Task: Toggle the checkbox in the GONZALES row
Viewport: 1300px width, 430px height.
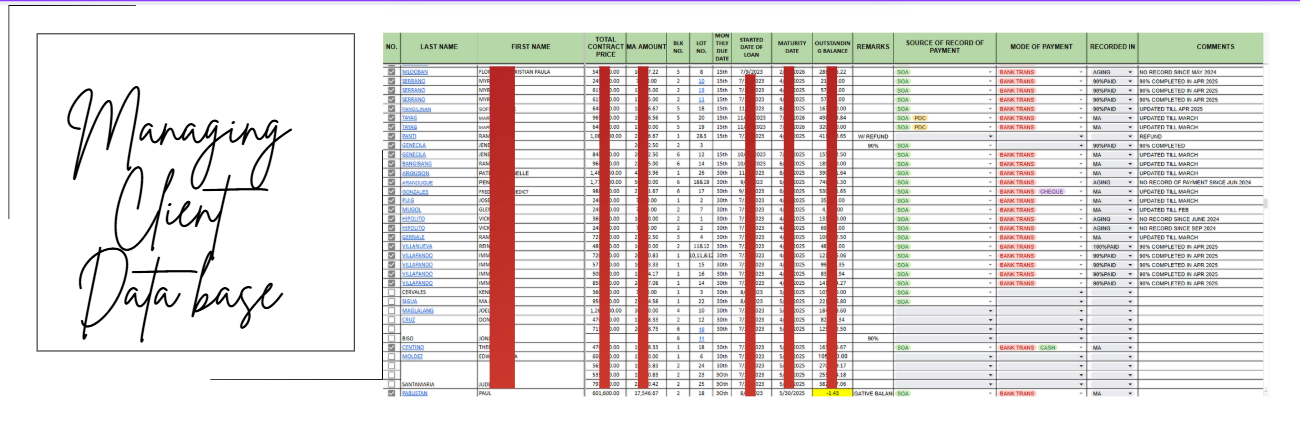Action: click(392, 191)
